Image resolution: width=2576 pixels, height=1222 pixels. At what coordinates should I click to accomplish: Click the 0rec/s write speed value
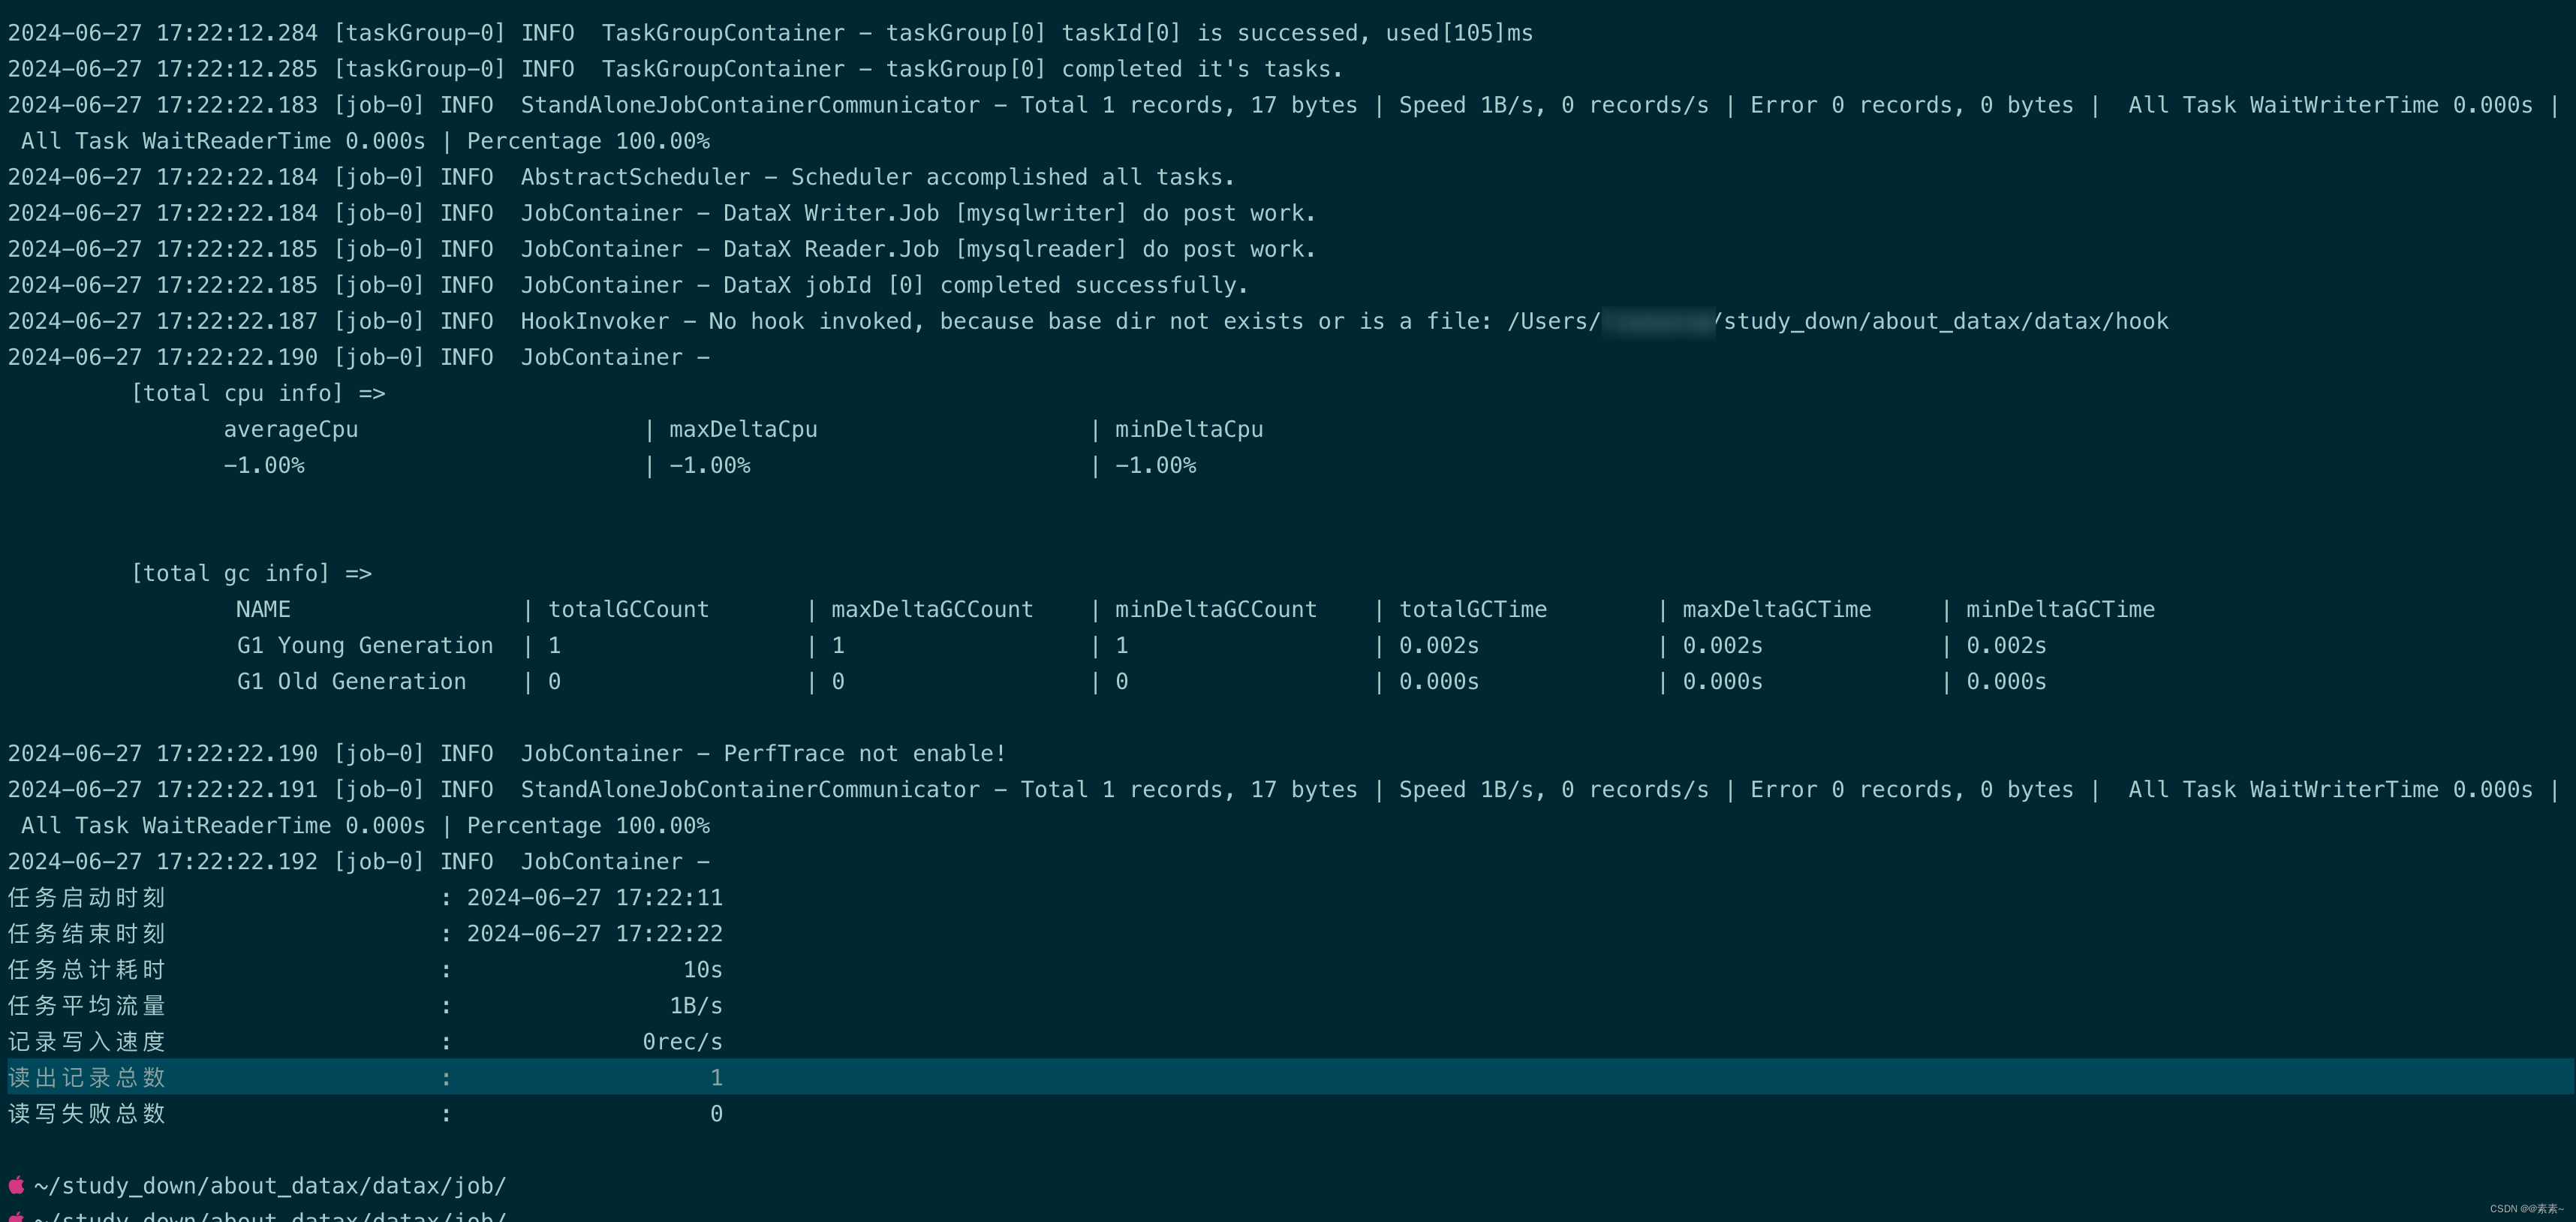[x=682, y=1041]
